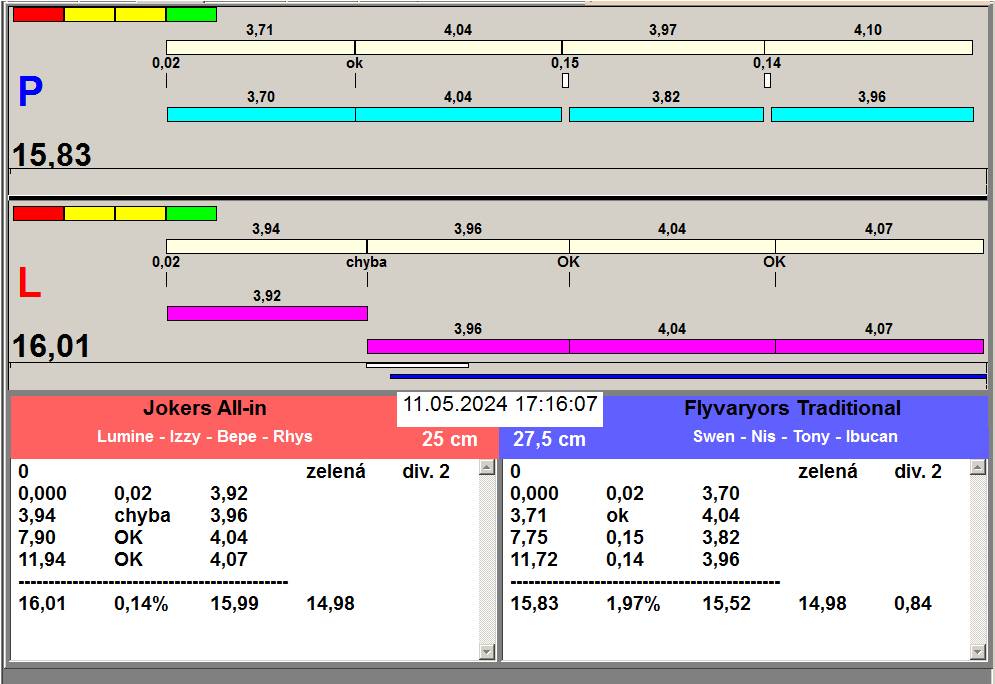This screenshot has height=684, width=995.
Task: Click 0,14% in the Jokers results list
Action: [x=141, y=603]
